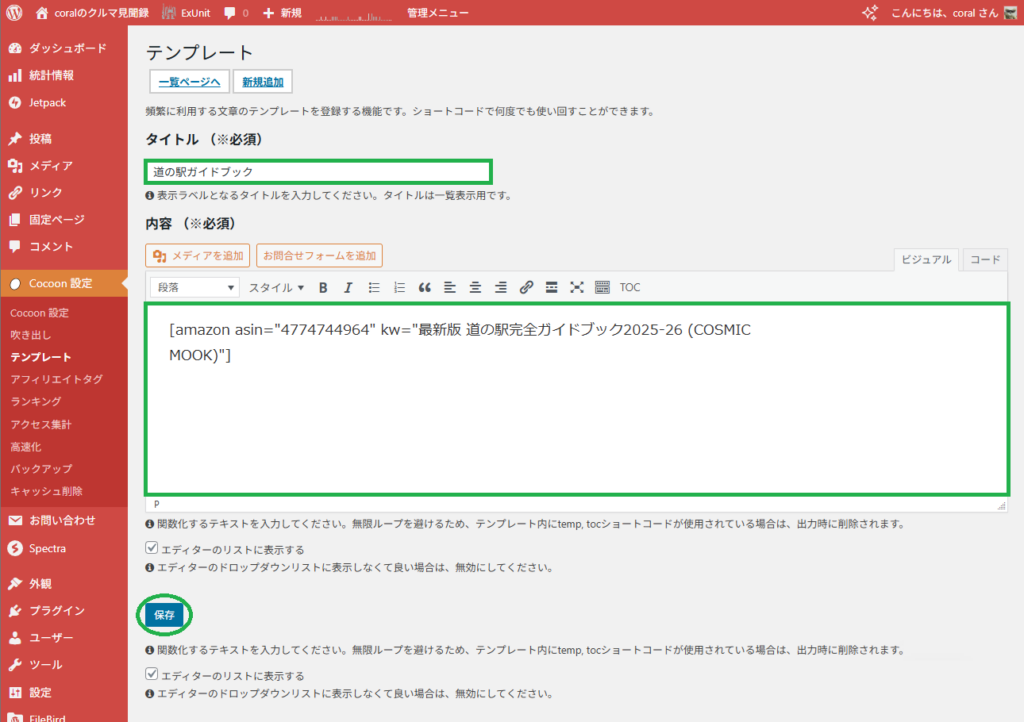Switch to the コード editor tab
The image size is (1024, 722).
[984, 259]
